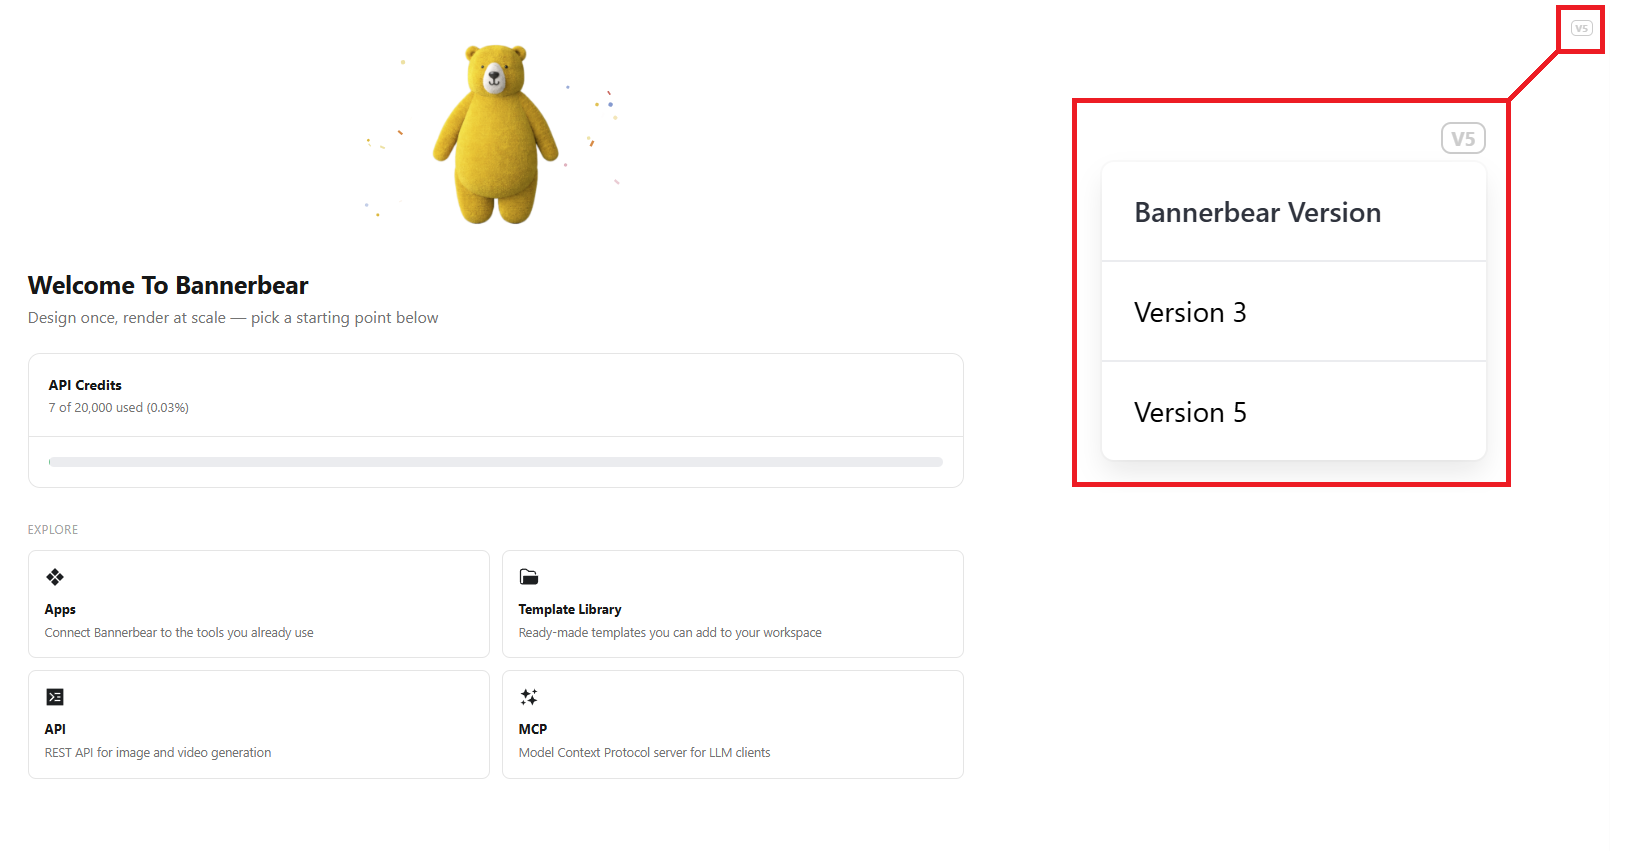Click 'Ready-made templates' description text
This screenshot has width=1633, height=851.
pyautogui.click(x=670, y=633)
